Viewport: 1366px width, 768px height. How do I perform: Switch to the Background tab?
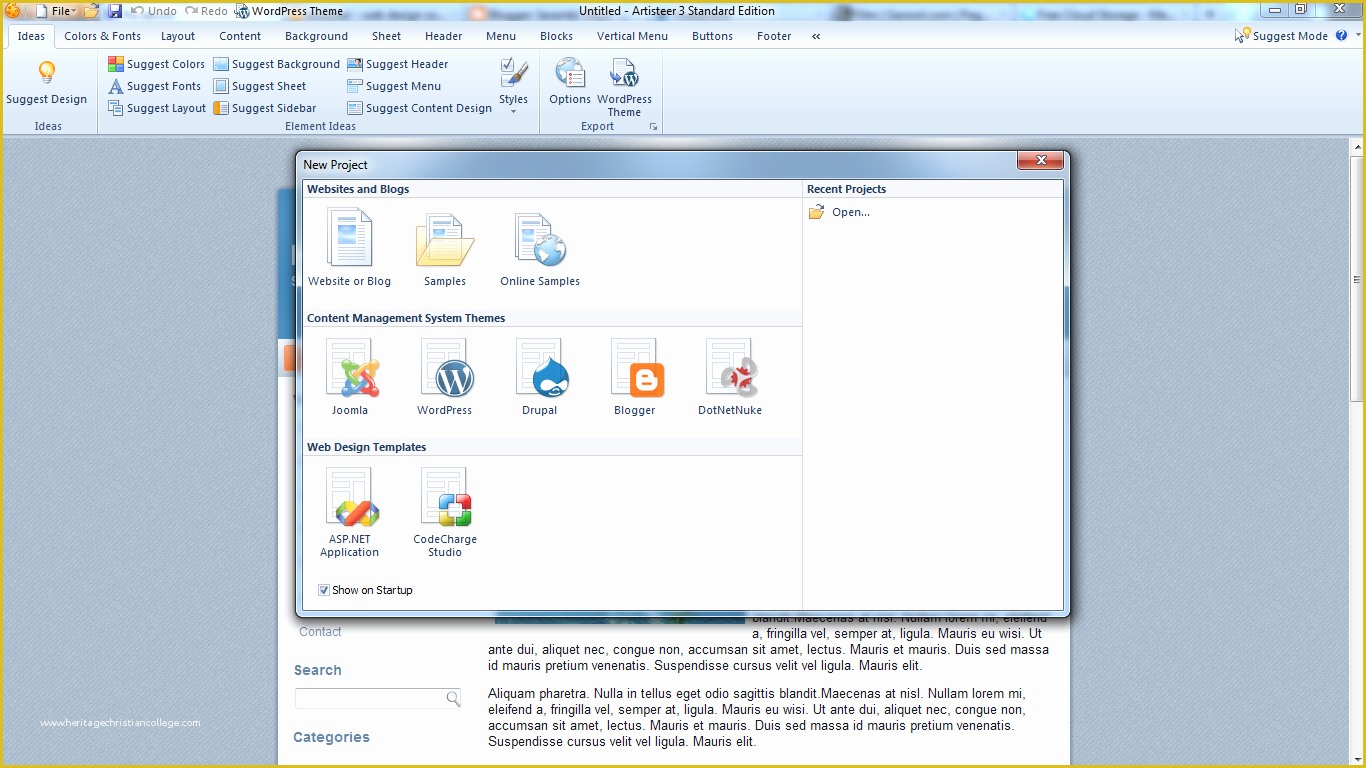click(x=316, y=36)
